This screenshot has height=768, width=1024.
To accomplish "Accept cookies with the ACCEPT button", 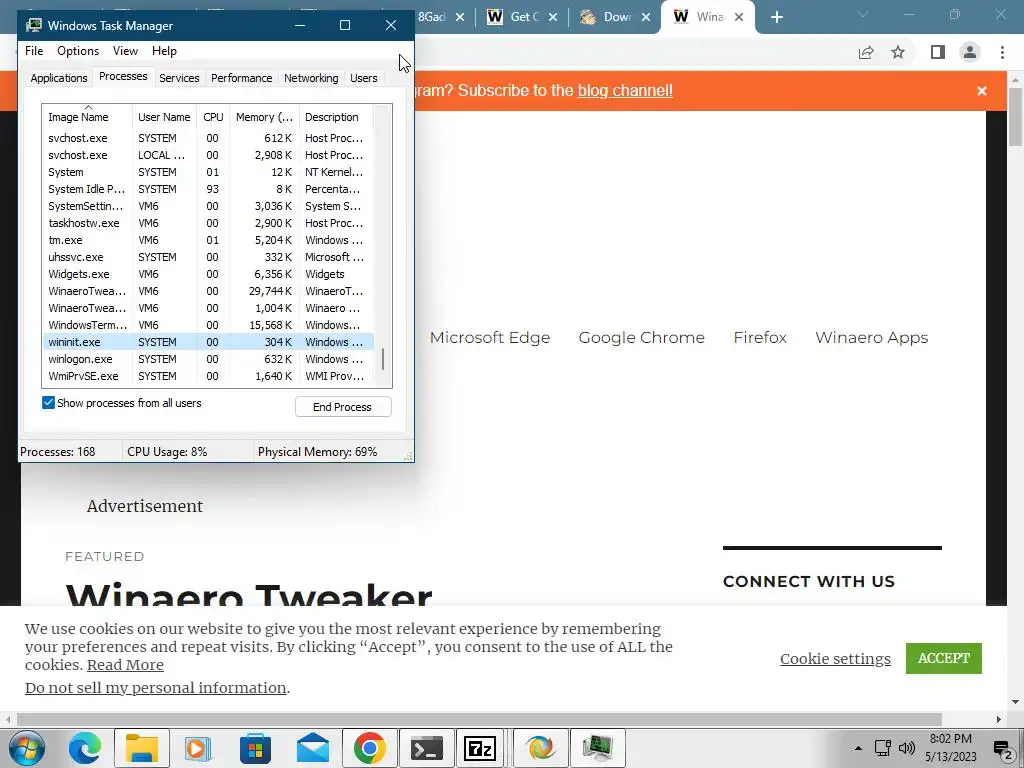I will click(x=944, y=658).
